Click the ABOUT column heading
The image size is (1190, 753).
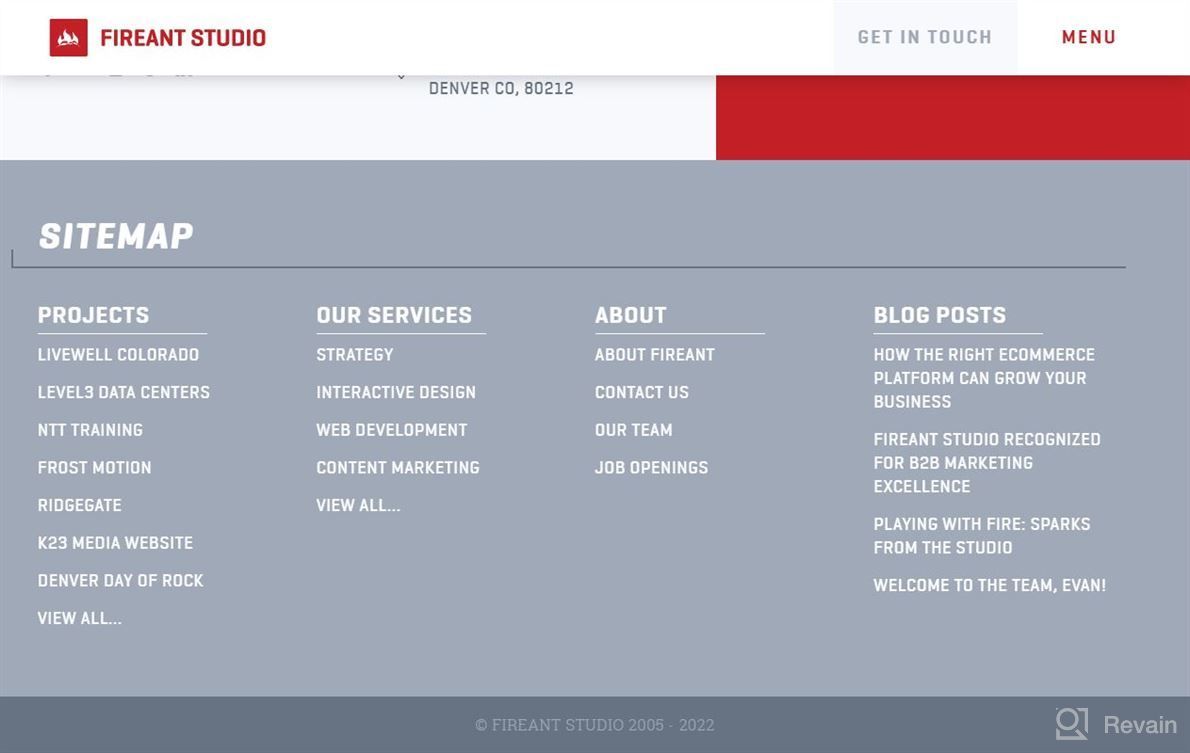pyautogui.click(x=631, y=315)
